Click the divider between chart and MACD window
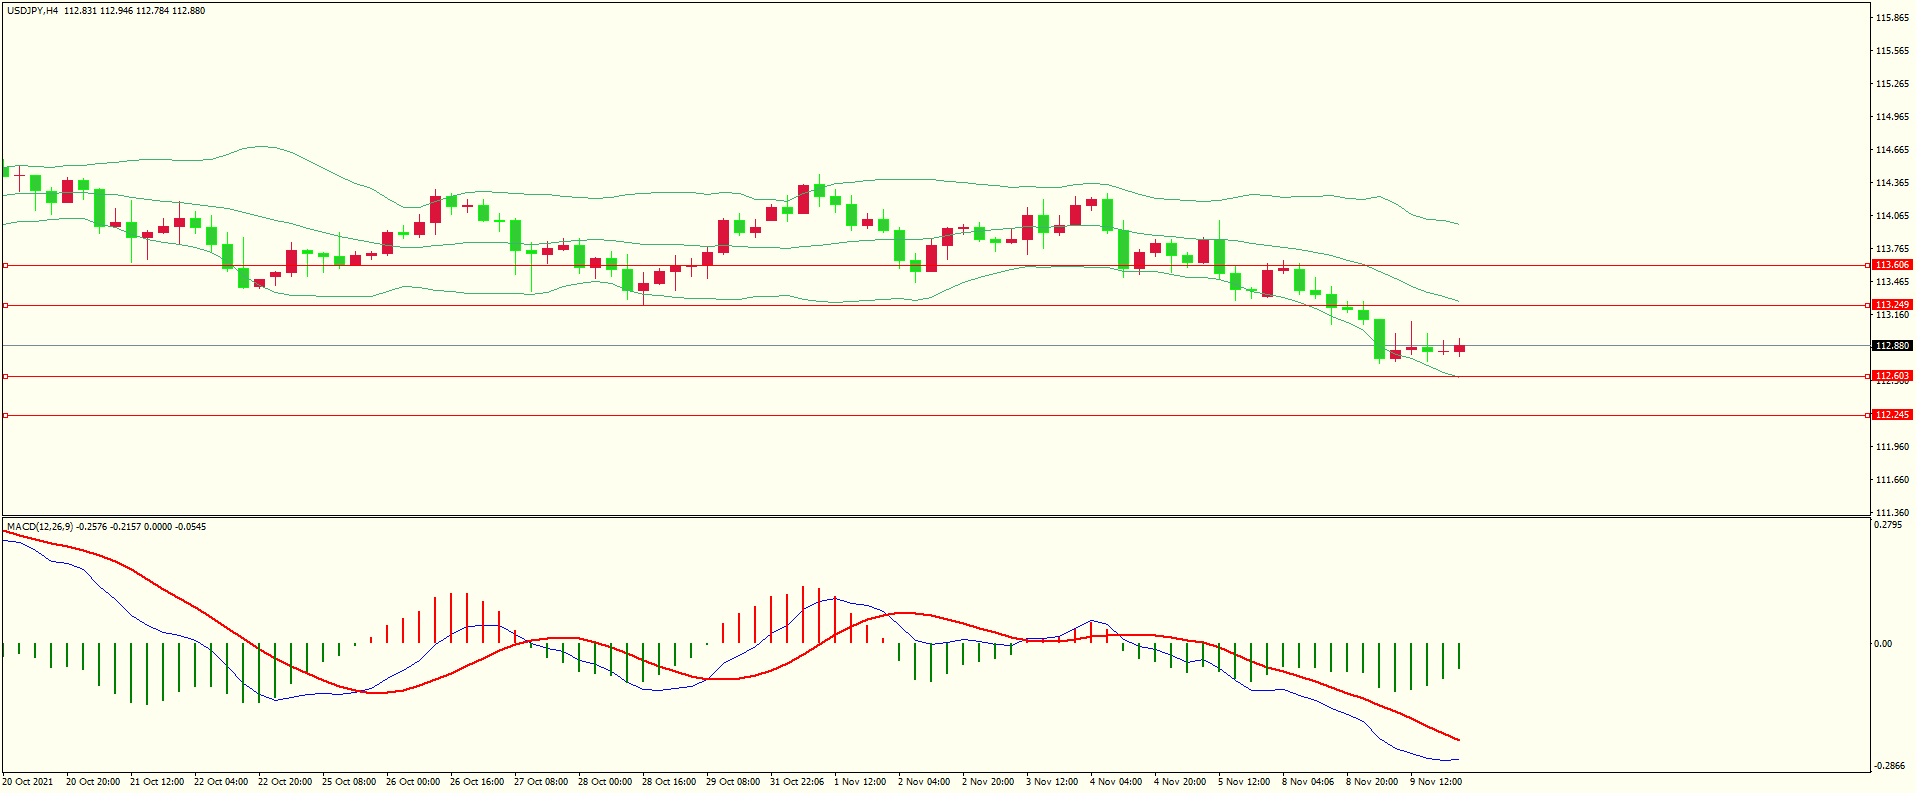Image resolution: width=1916 pixels, height=793 pixels. (x=935, y=517)
